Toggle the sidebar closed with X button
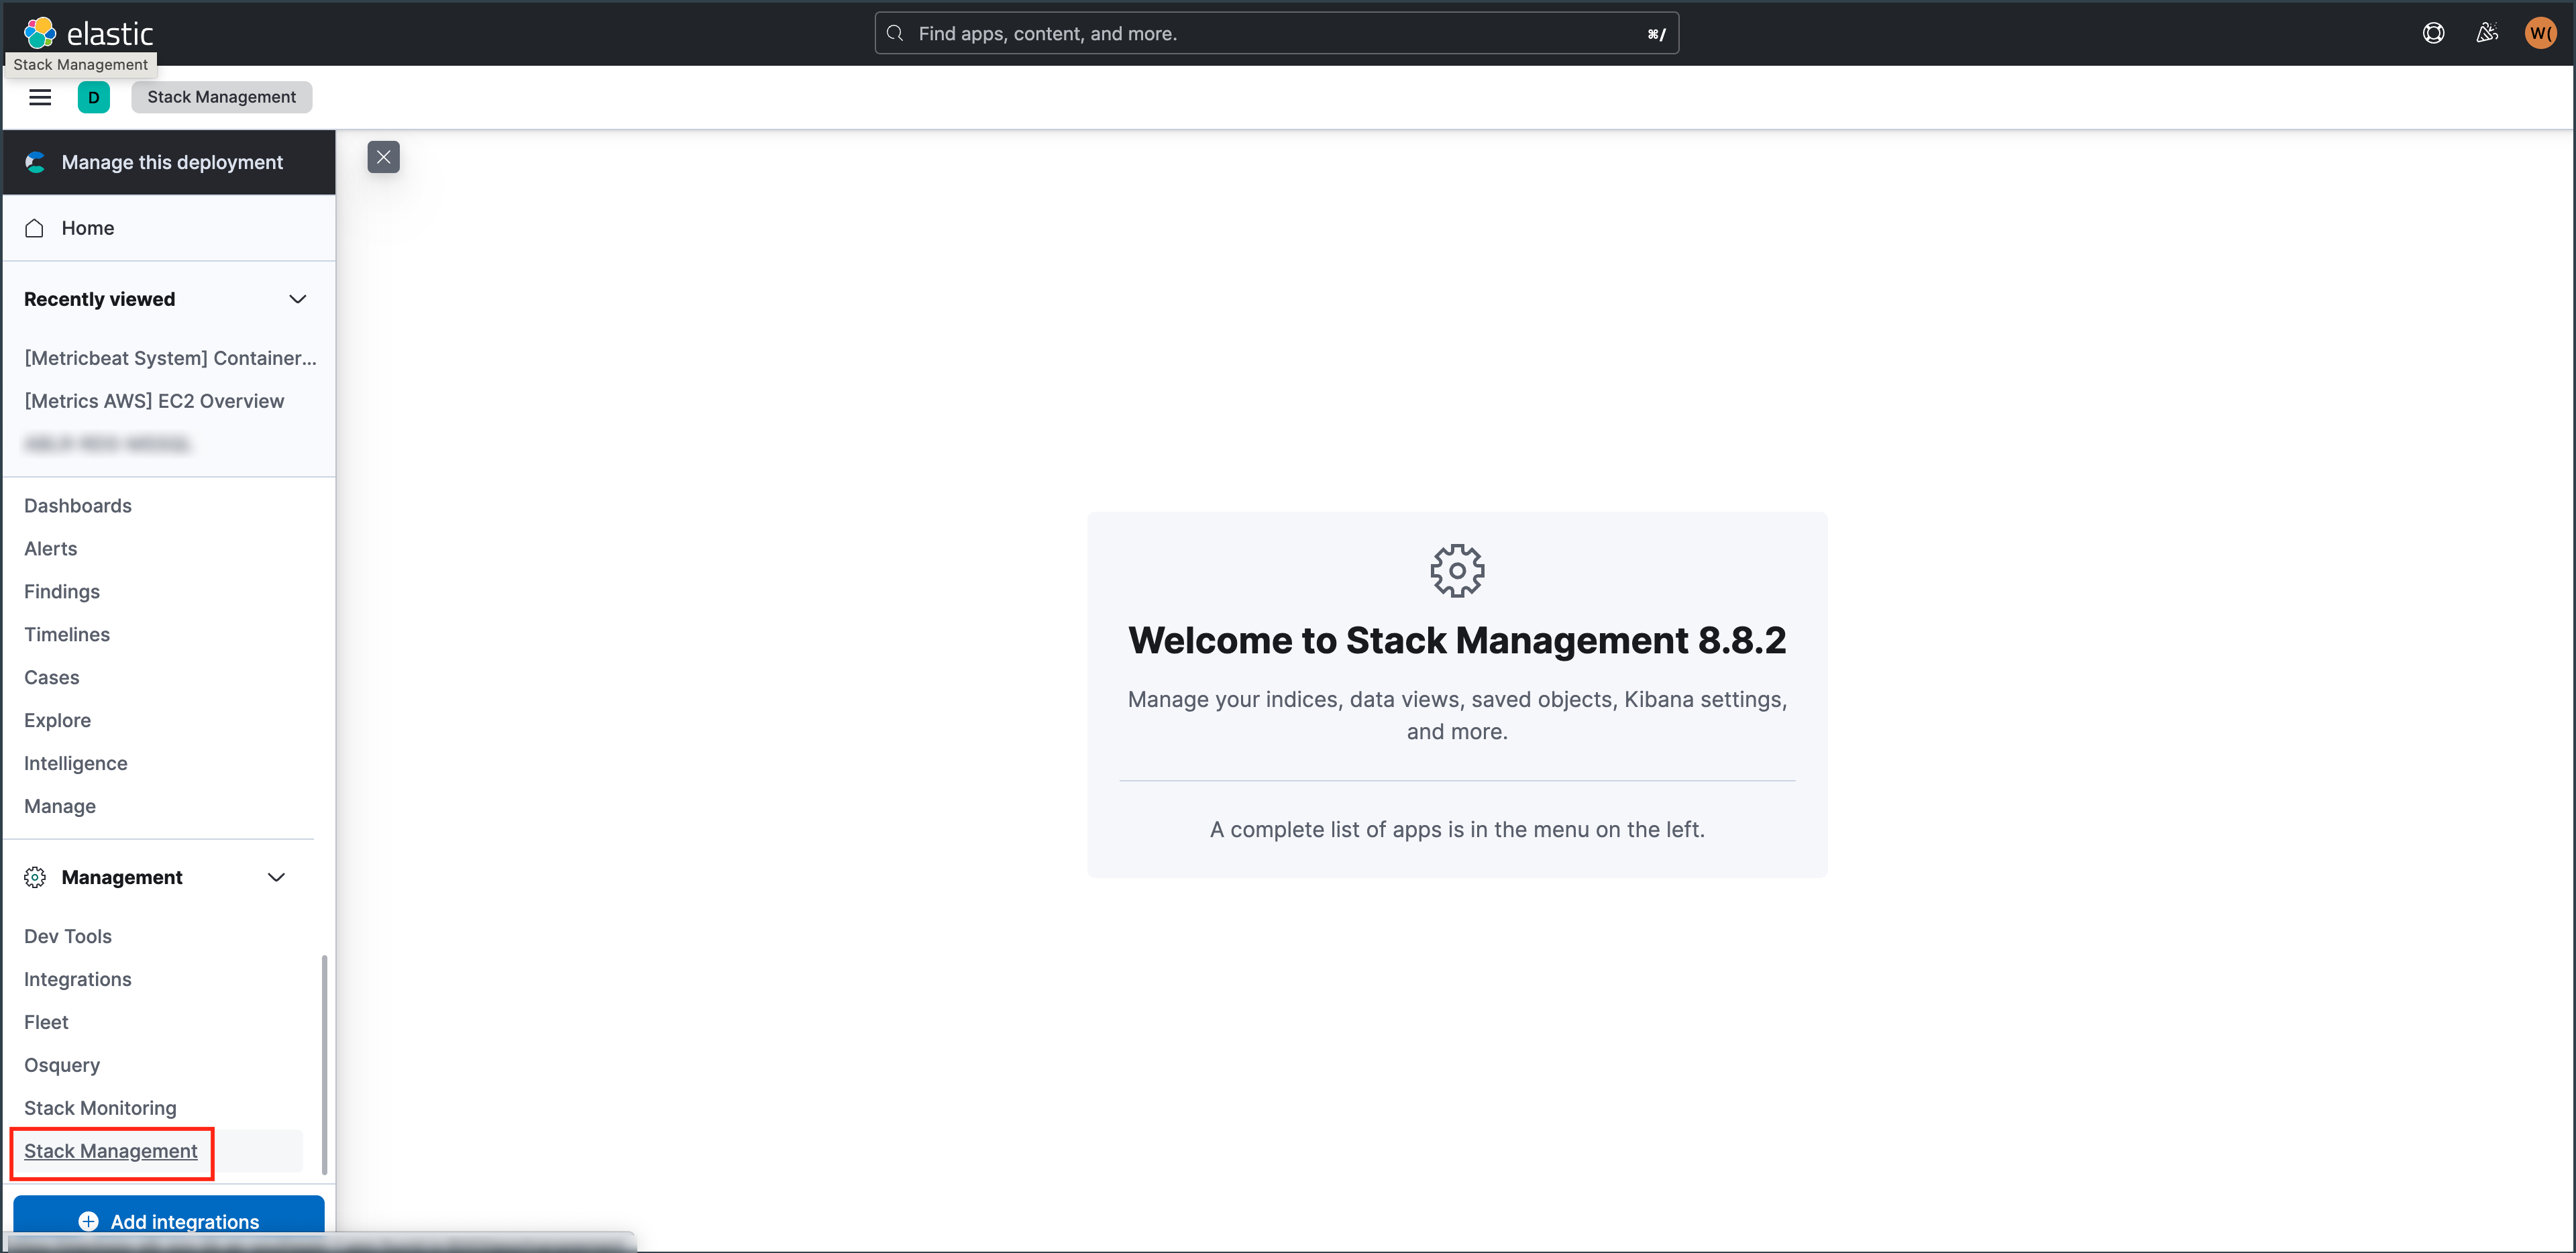2576x1253 pixels. 383,157
